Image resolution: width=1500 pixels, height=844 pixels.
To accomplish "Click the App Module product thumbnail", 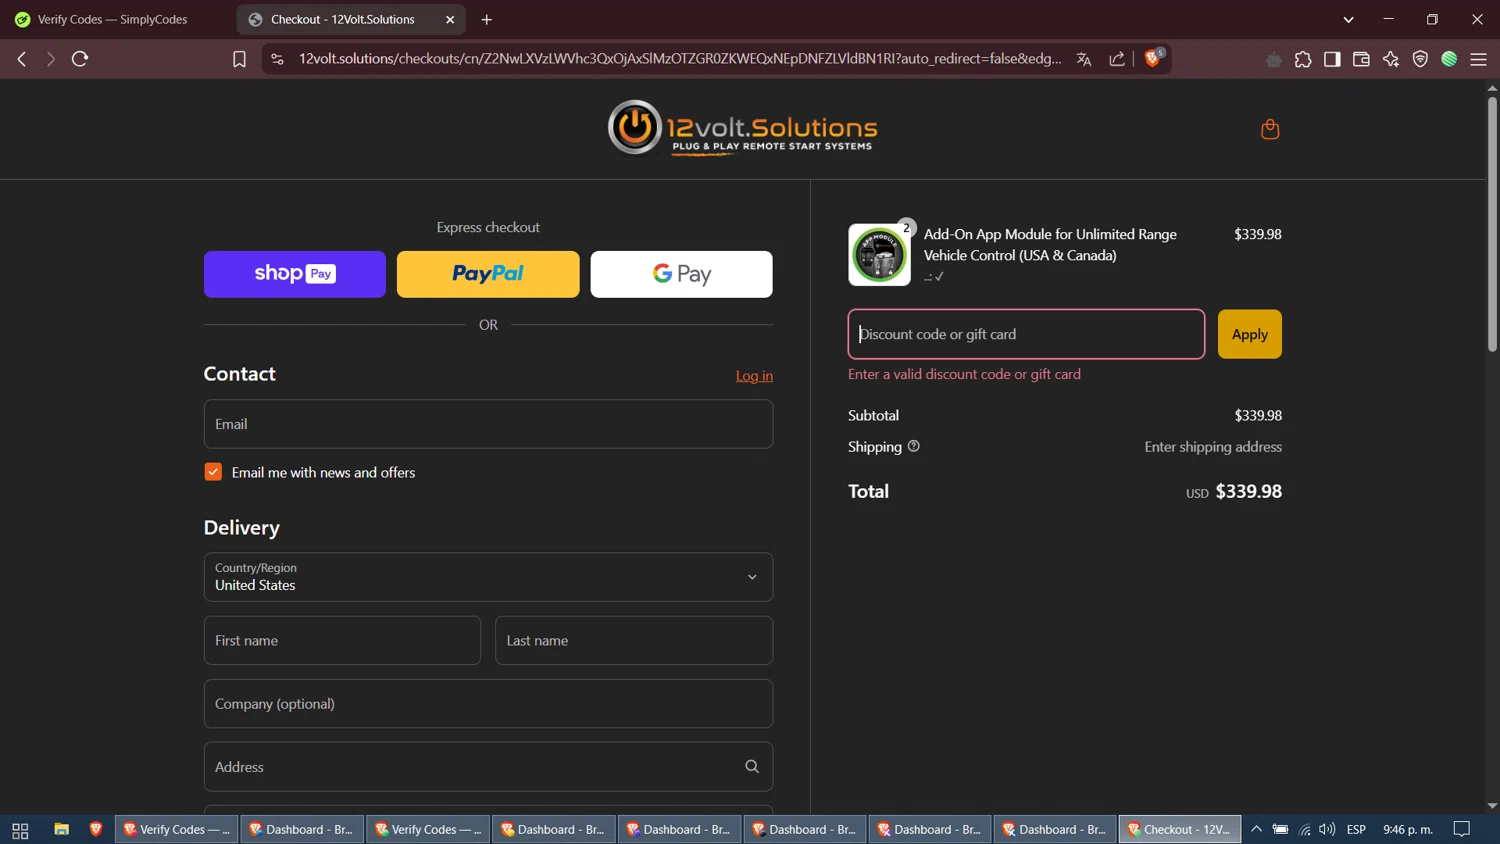I will (879, 255).
